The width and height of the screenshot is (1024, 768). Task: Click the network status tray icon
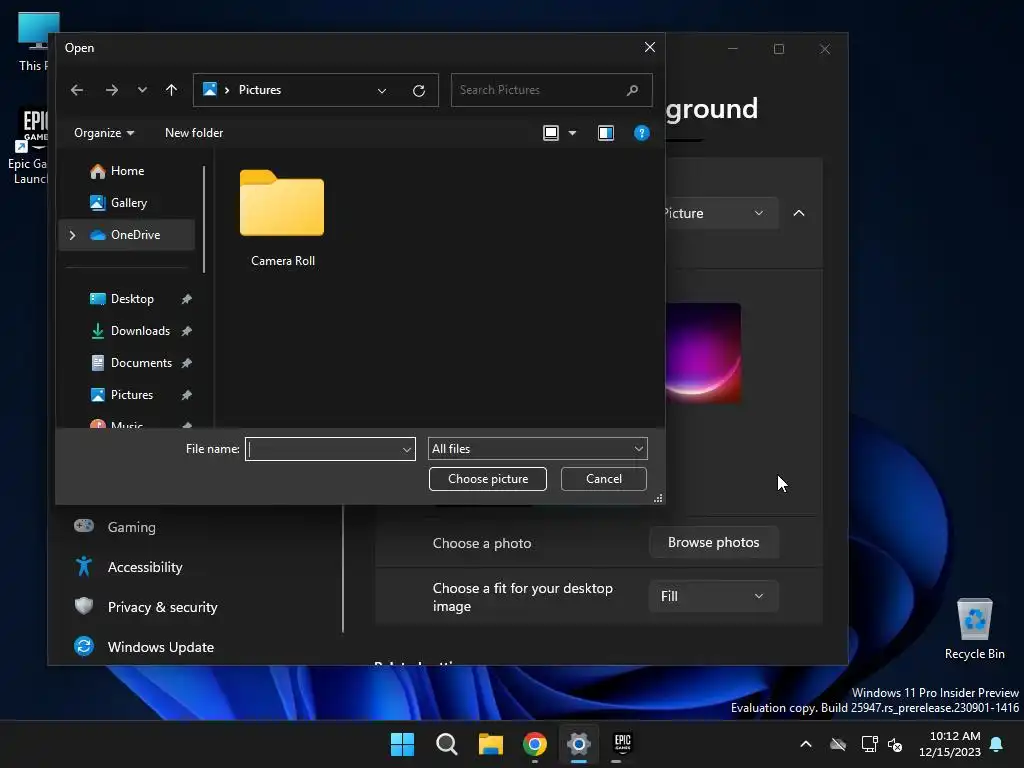[x=869, y=744]
